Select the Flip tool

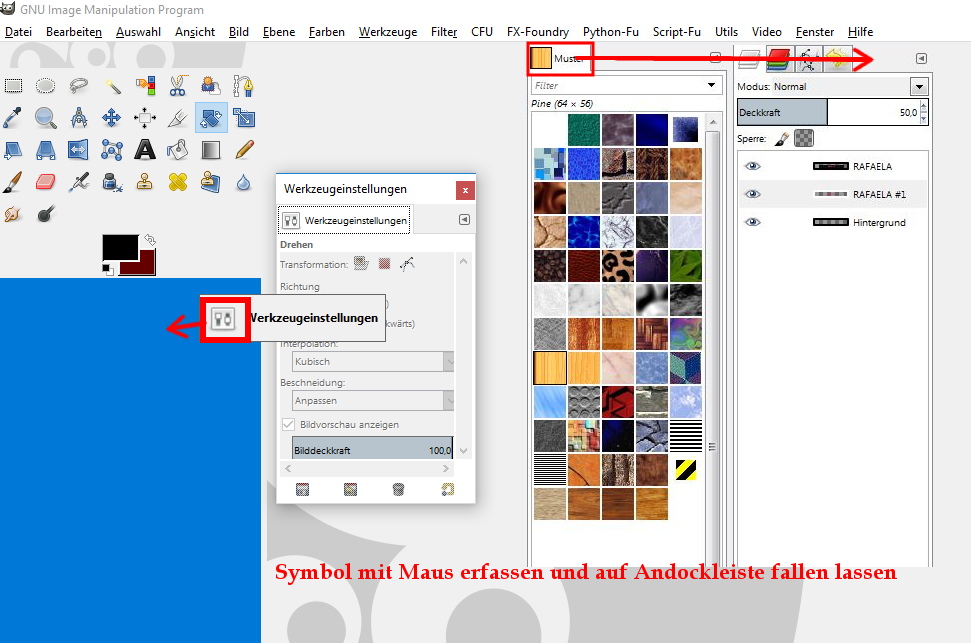click(x=79, y=150)
